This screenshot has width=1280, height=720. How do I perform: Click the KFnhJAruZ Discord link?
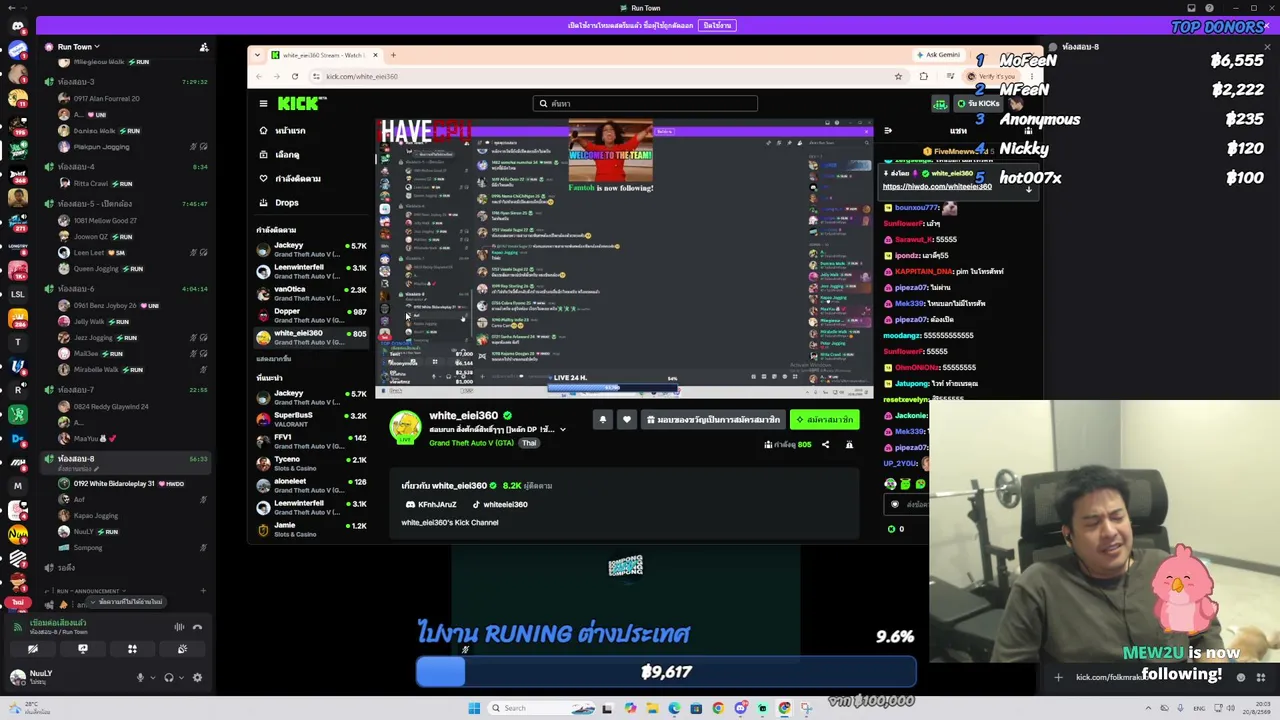[x=431, y=505]
